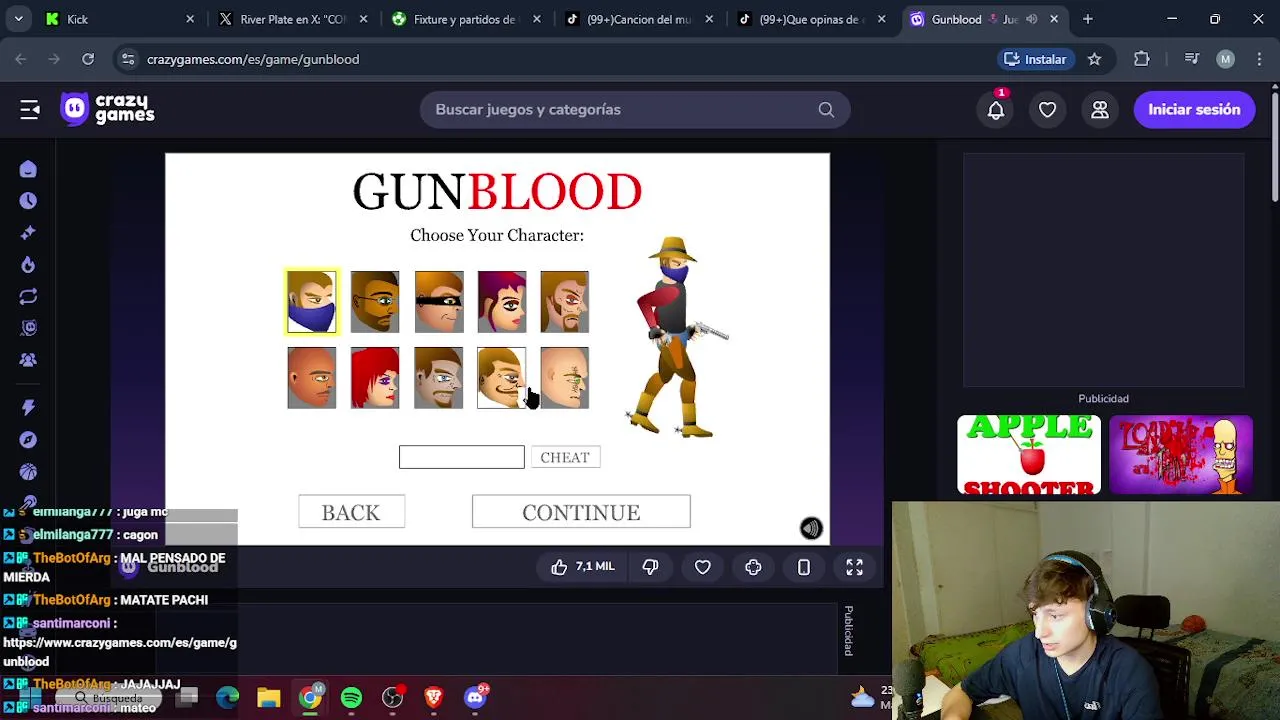Click the magnifier icon in the search bar
Screen dimensions: 1280x720
tap(826, 110)
